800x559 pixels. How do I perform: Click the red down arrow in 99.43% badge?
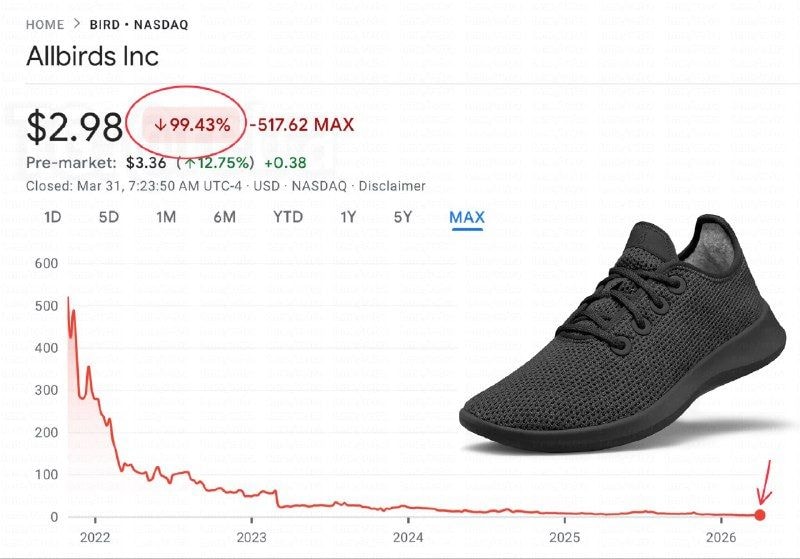159,126
